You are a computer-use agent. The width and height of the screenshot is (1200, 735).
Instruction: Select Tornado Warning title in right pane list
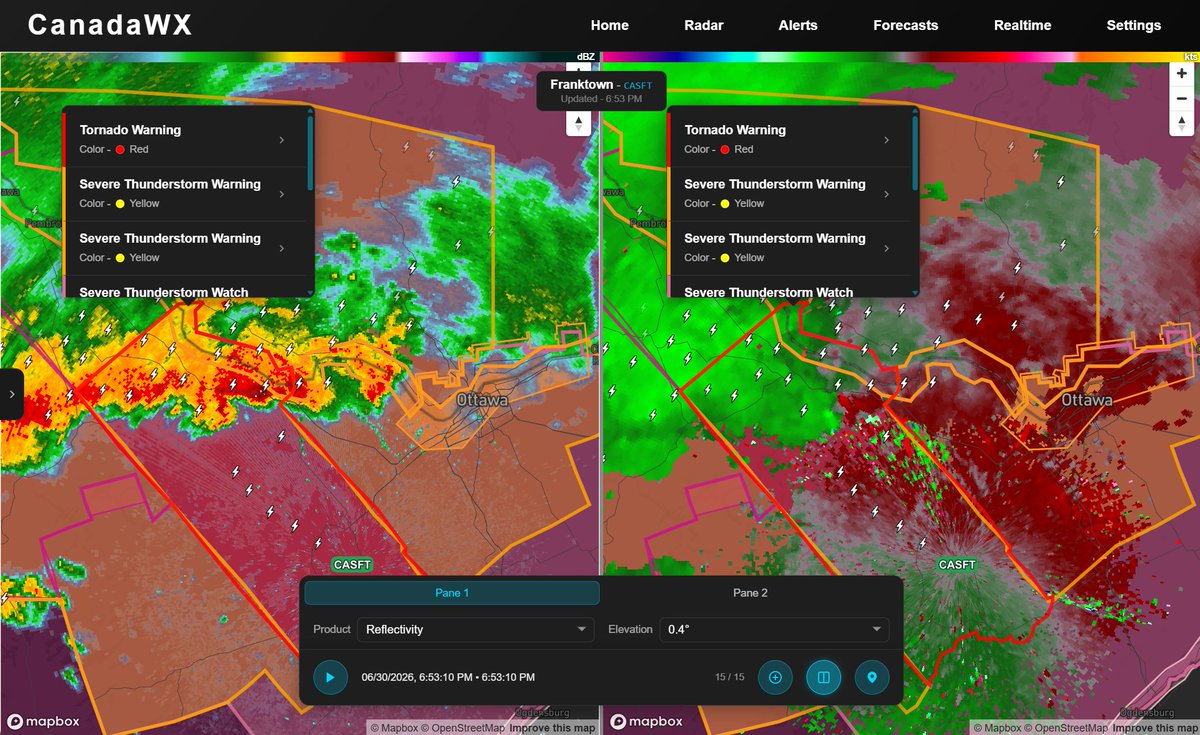pos(735,130)
